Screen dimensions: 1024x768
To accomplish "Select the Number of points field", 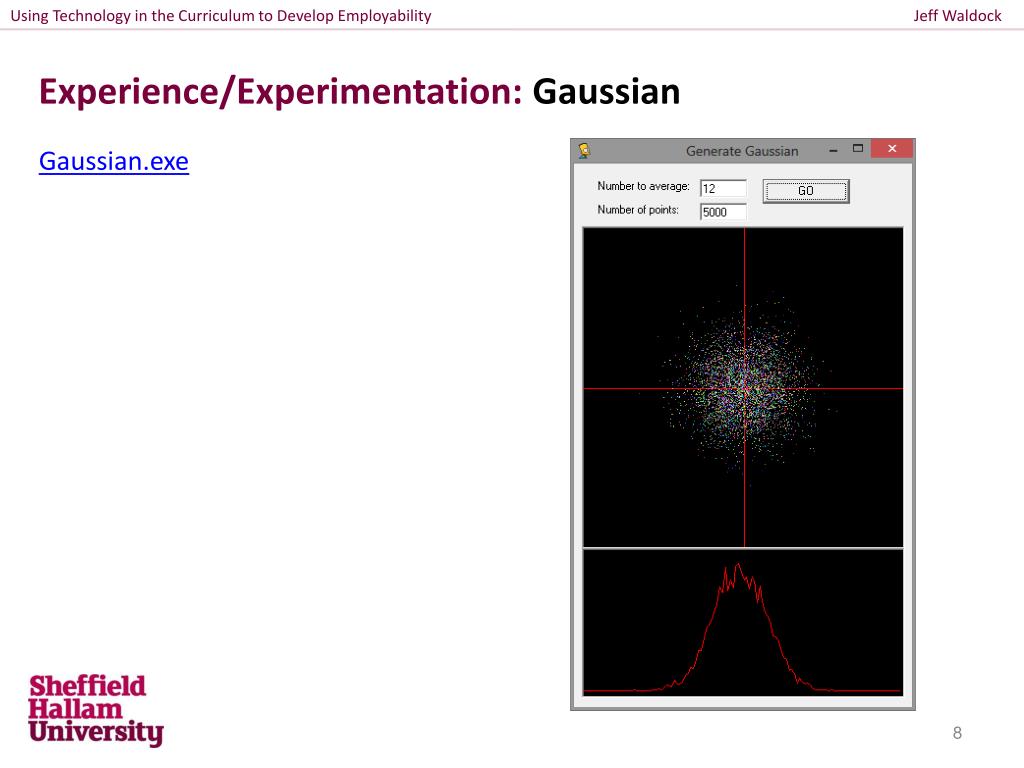I will [x=723, y=212].
